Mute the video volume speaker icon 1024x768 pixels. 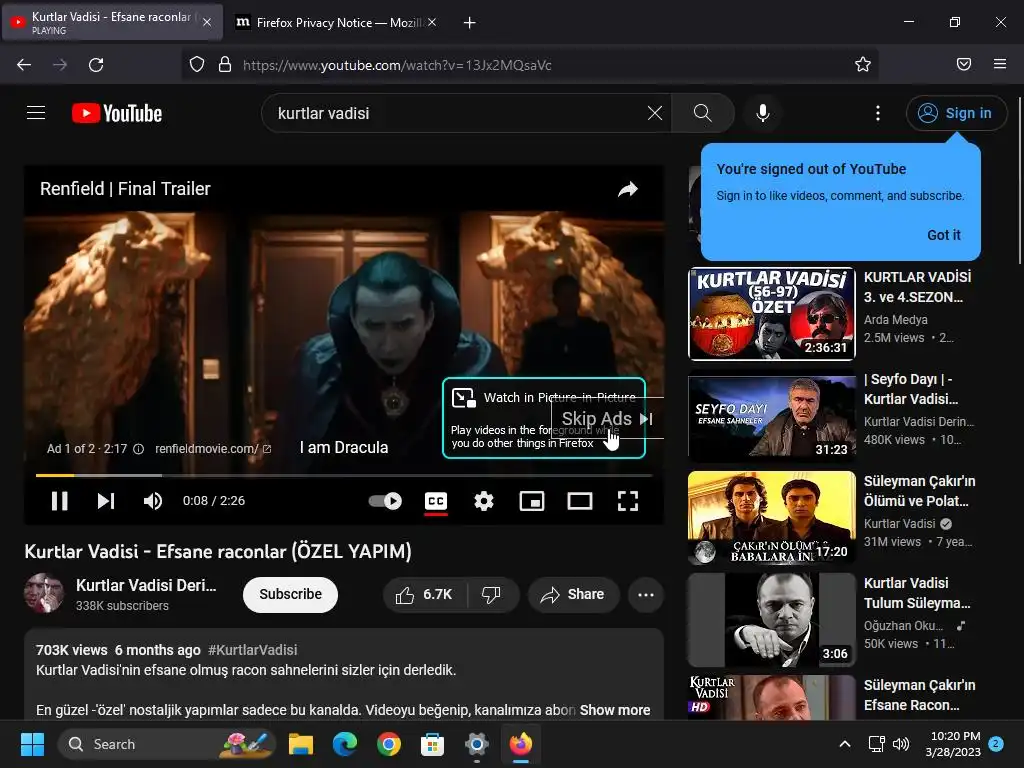click(x=153, y=501)
